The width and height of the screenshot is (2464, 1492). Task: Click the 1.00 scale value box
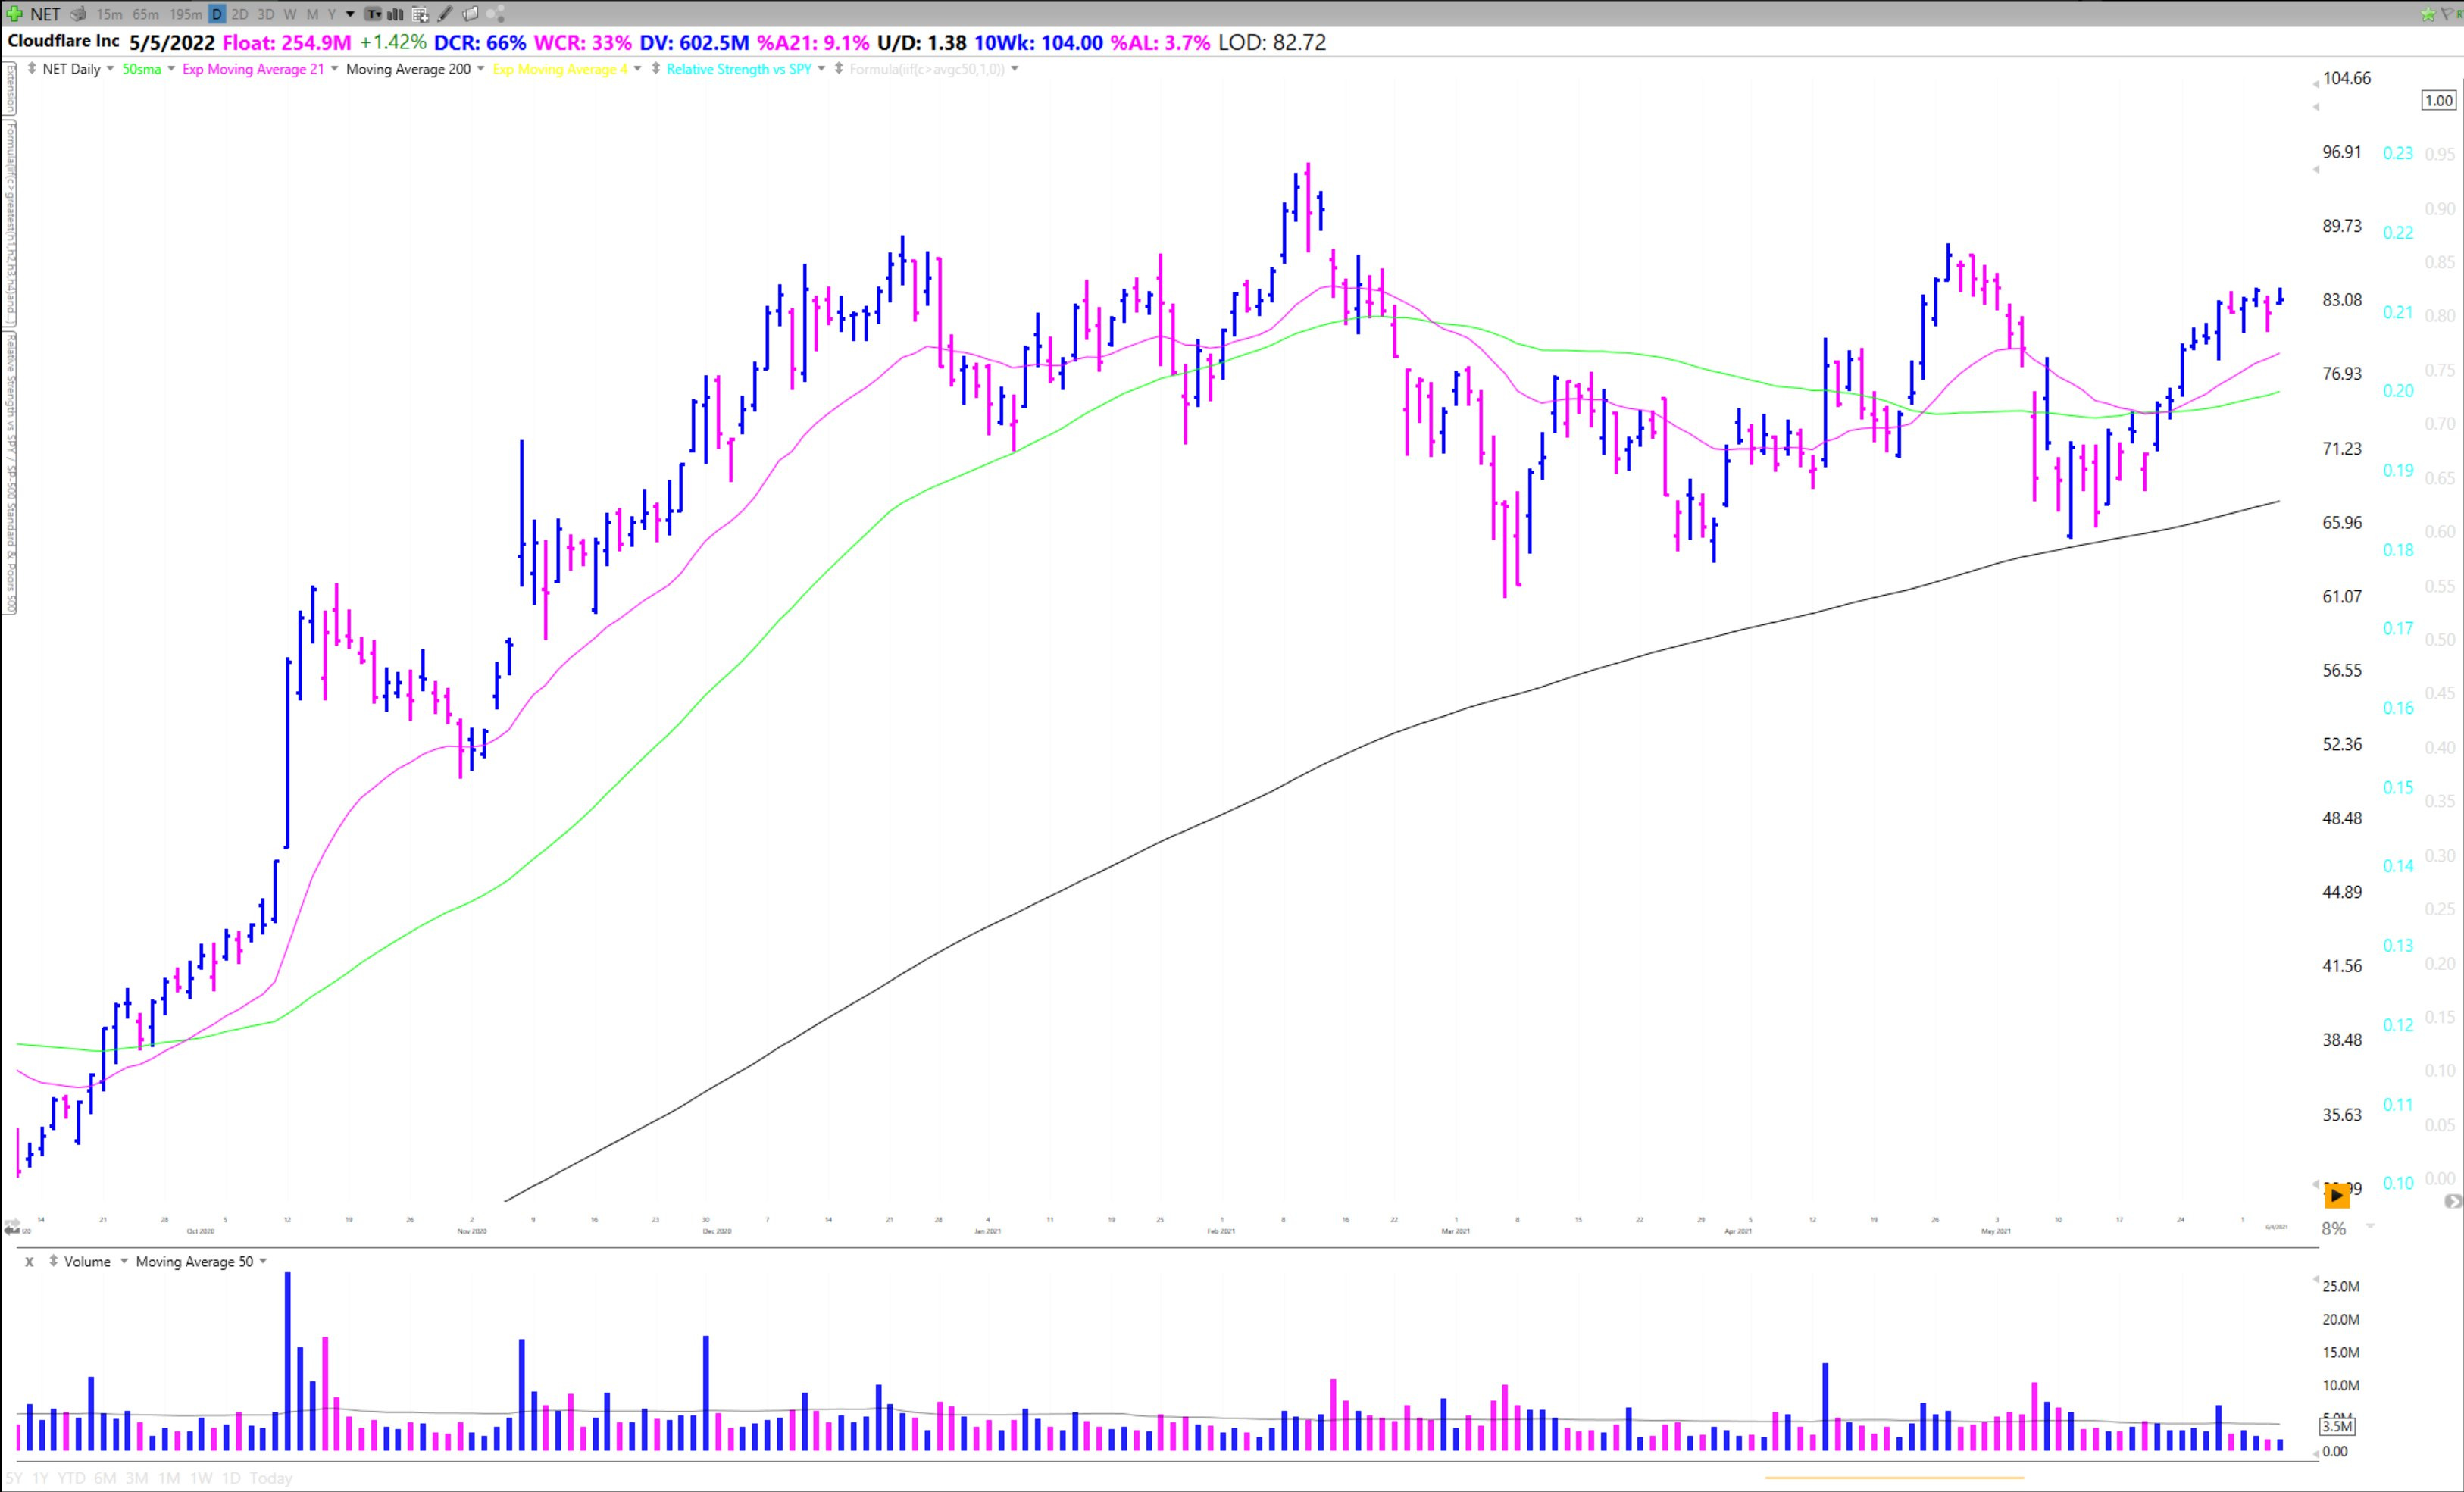click(2438, 100)
